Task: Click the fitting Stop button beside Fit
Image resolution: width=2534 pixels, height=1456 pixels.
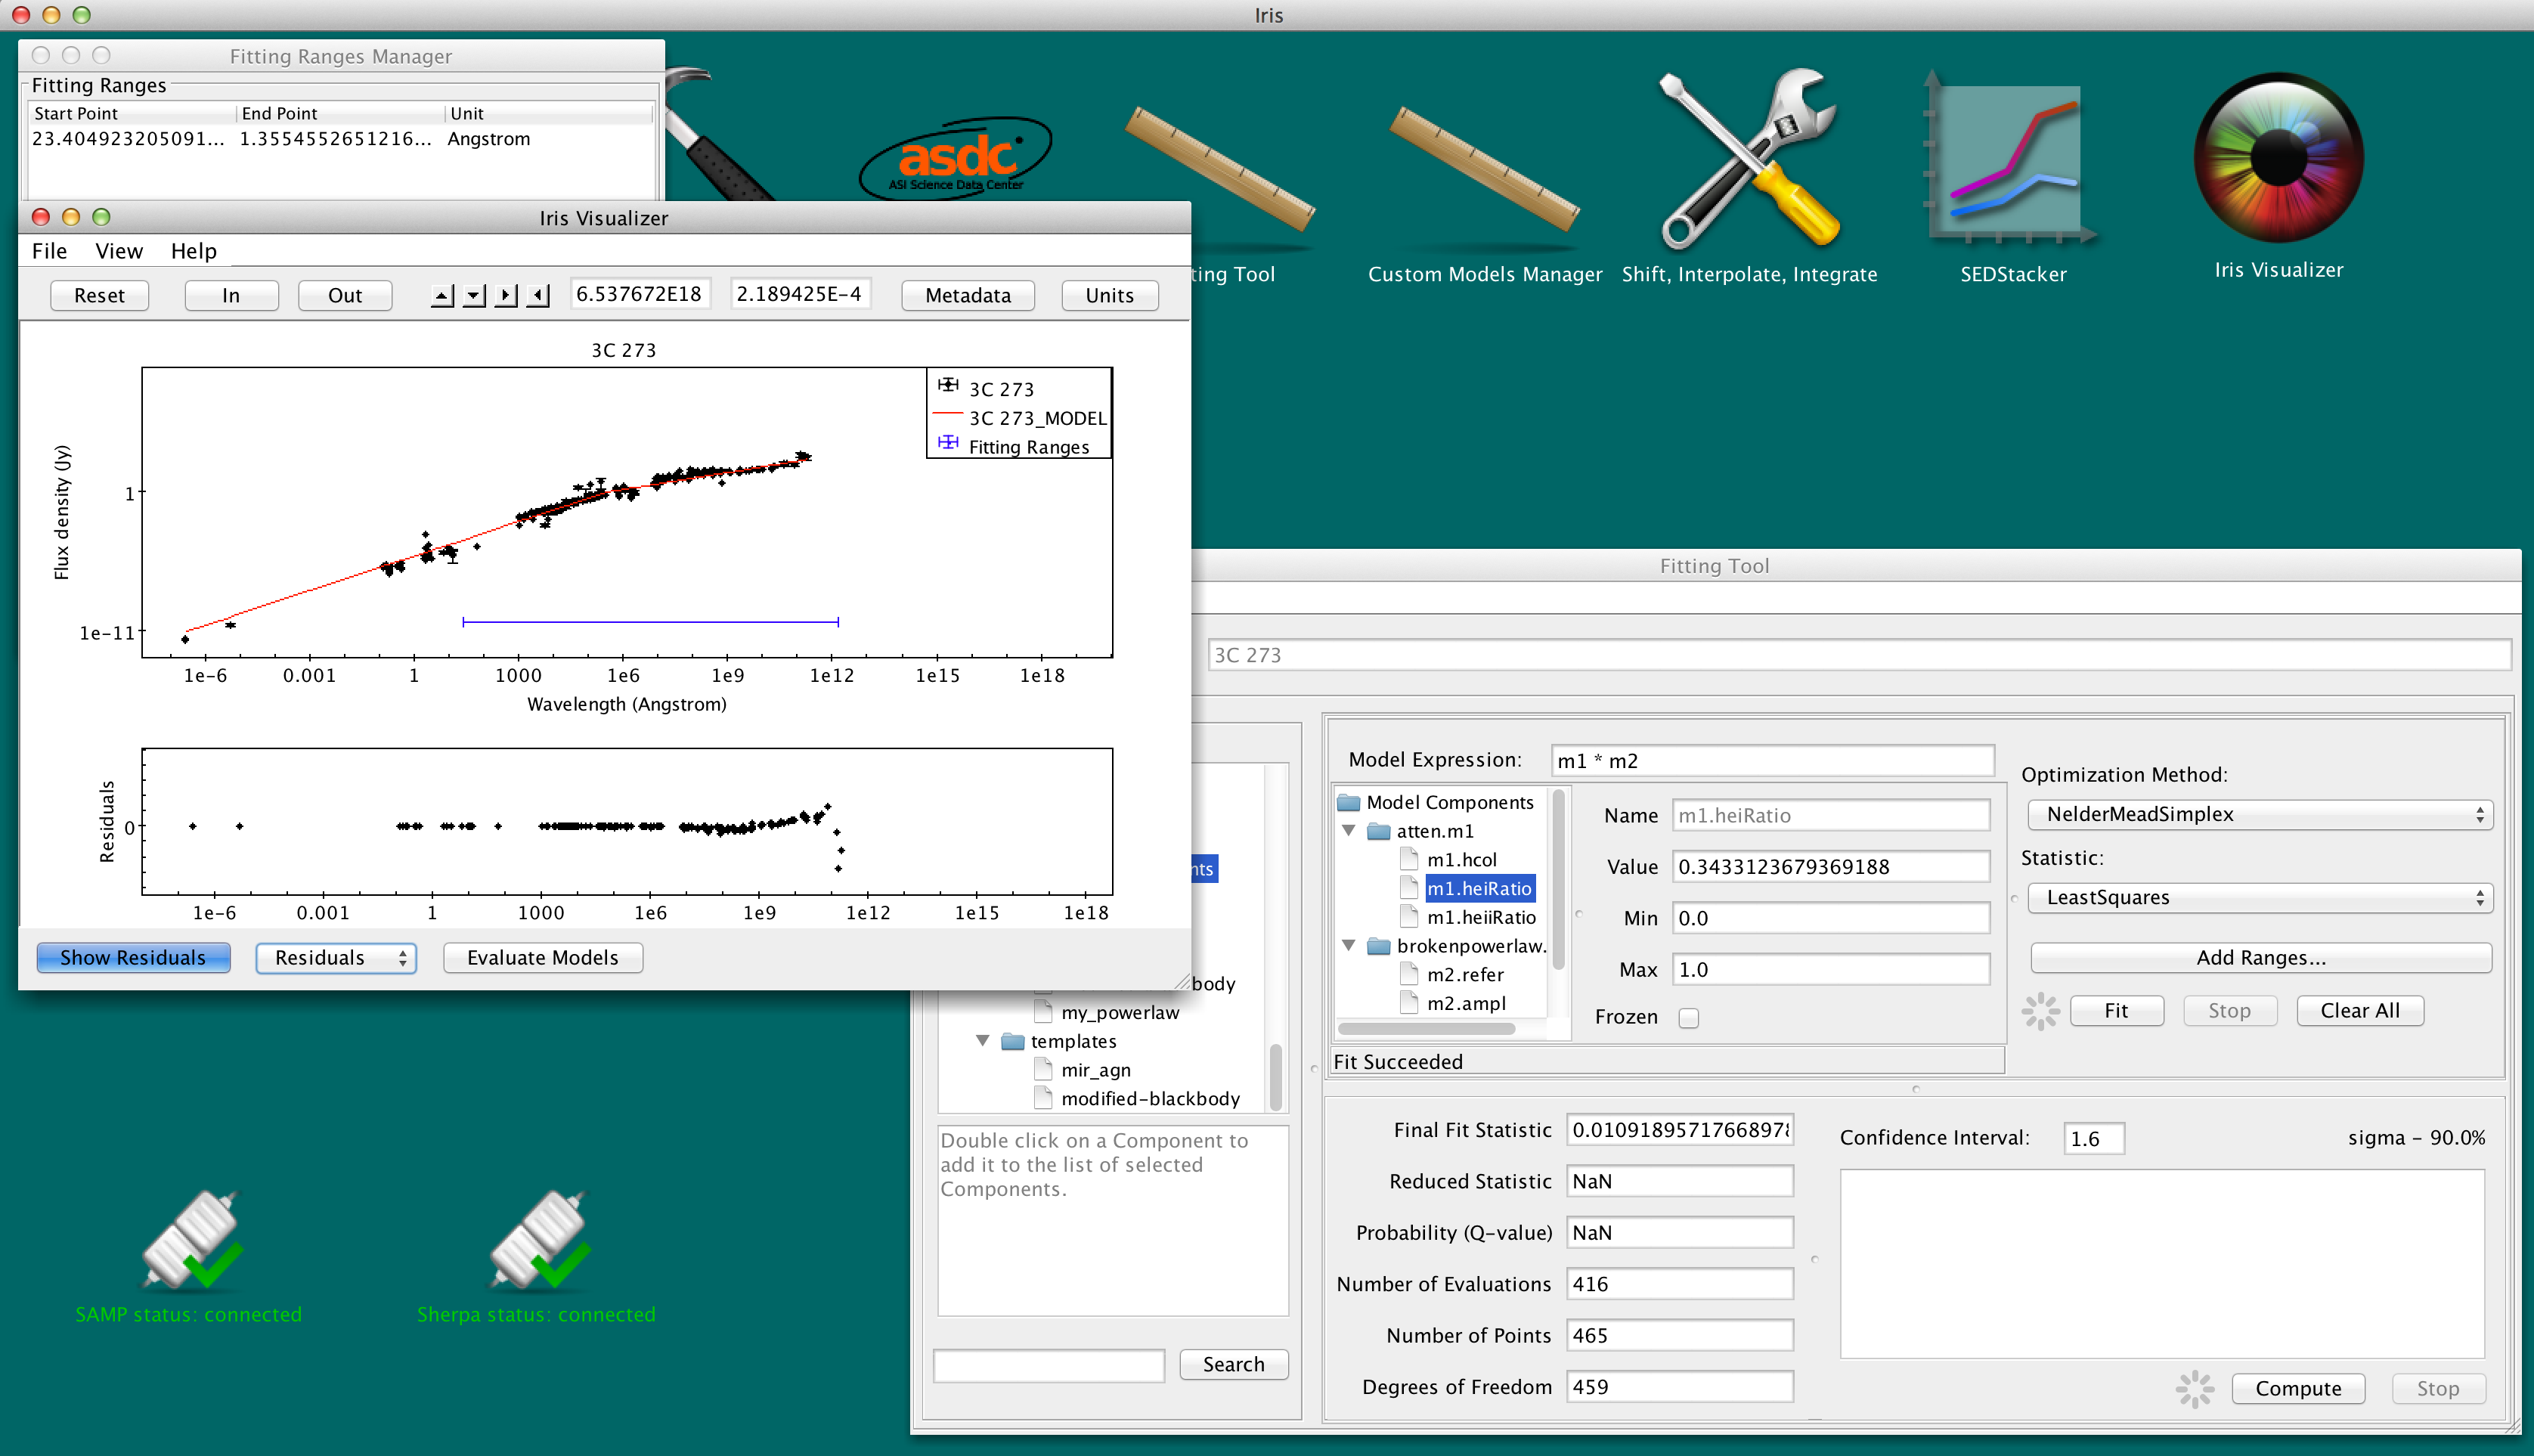Action: (x=2230, y=1010)
